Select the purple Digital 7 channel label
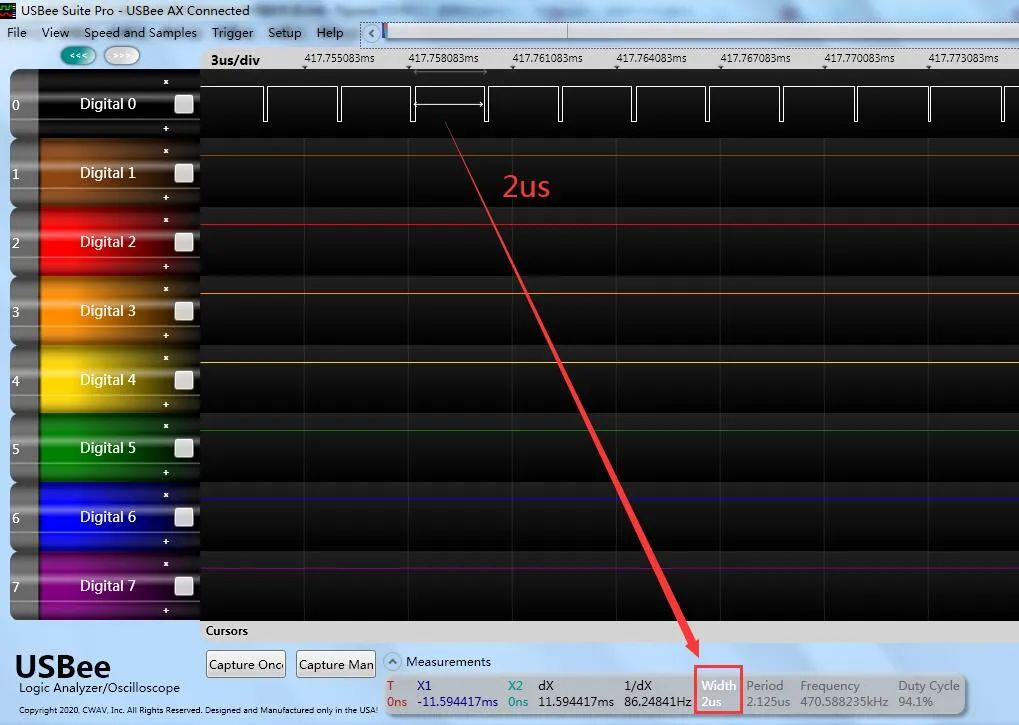1019x725 pixels. tap(108, 586)
